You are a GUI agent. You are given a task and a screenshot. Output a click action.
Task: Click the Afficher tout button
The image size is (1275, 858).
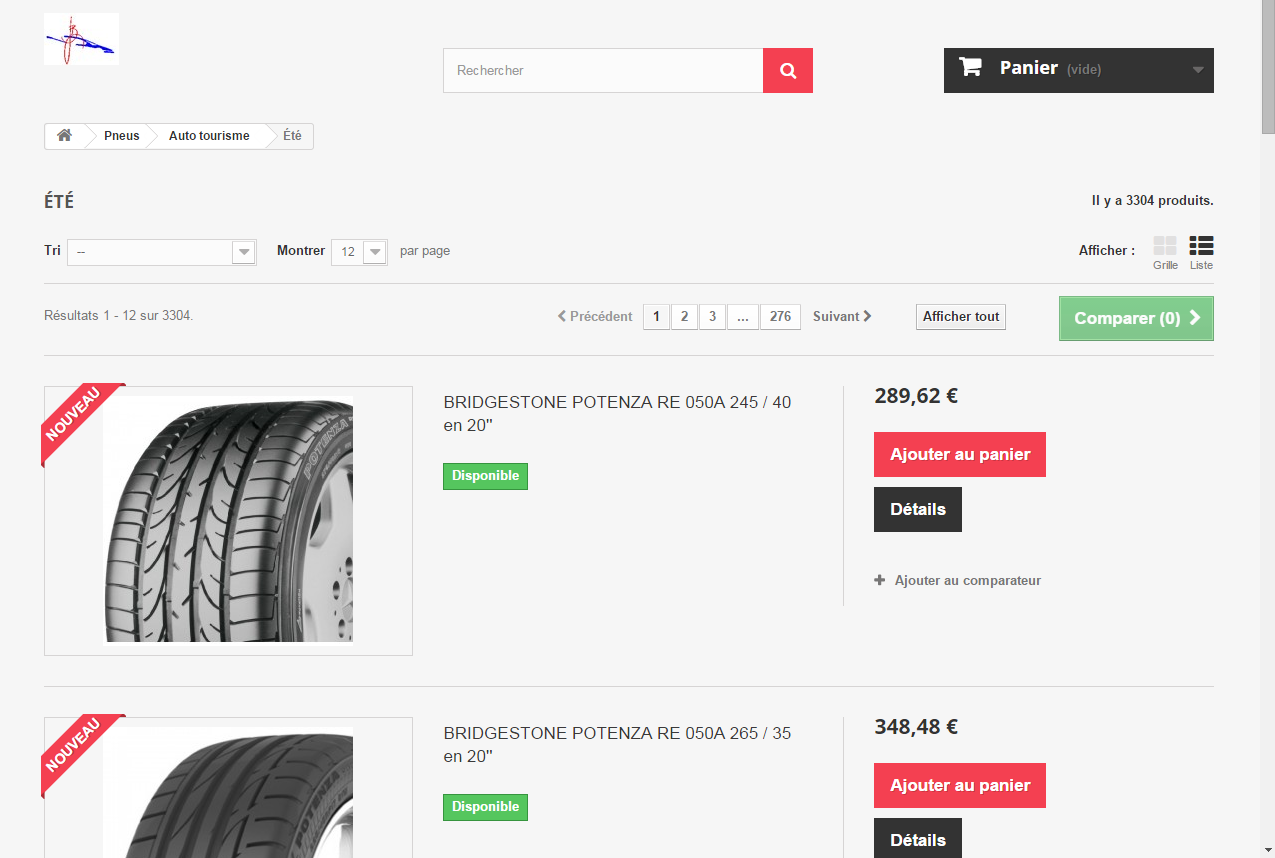tap(961, 317)
